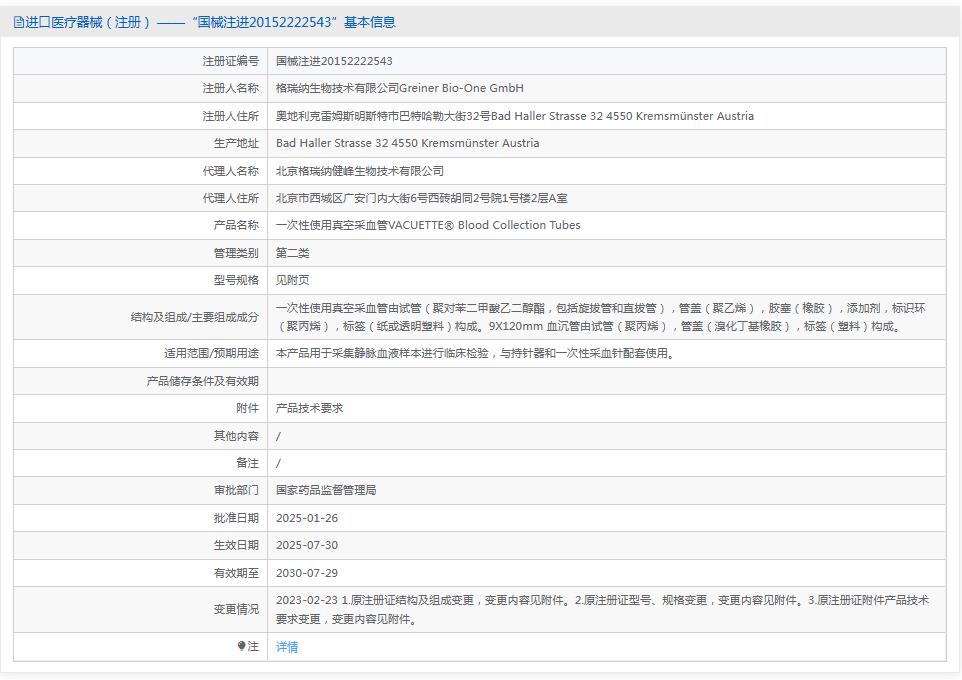Open the 详情 link
962x680 pixels.
[287, 647]
